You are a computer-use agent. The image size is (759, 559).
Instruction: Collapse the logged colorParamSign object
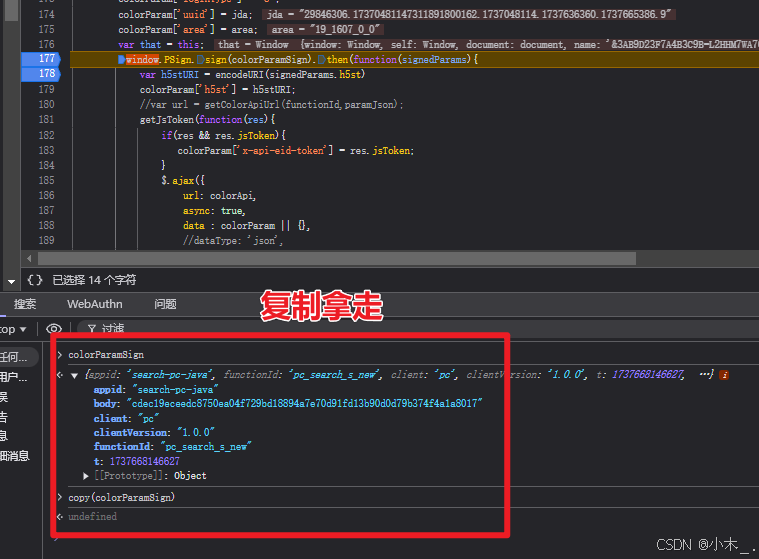pos(75,375)
